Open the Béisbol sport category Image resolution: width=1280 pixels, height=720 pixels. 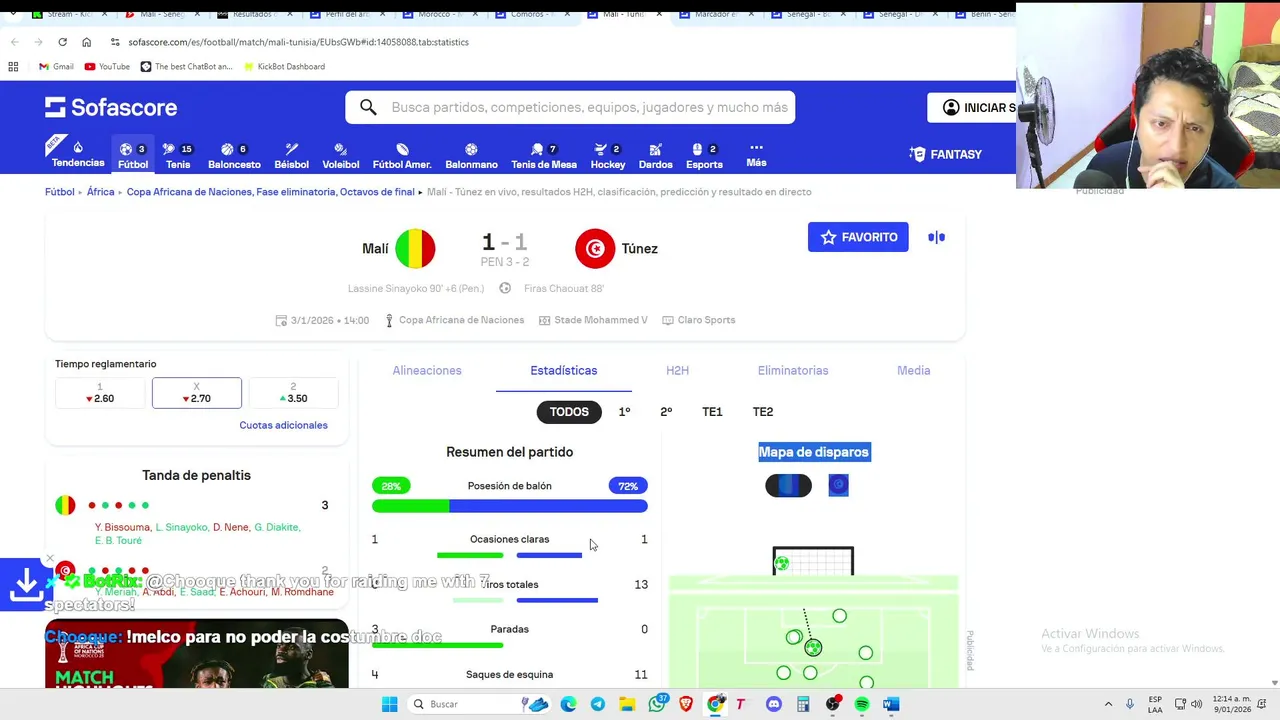pos(291,155)
